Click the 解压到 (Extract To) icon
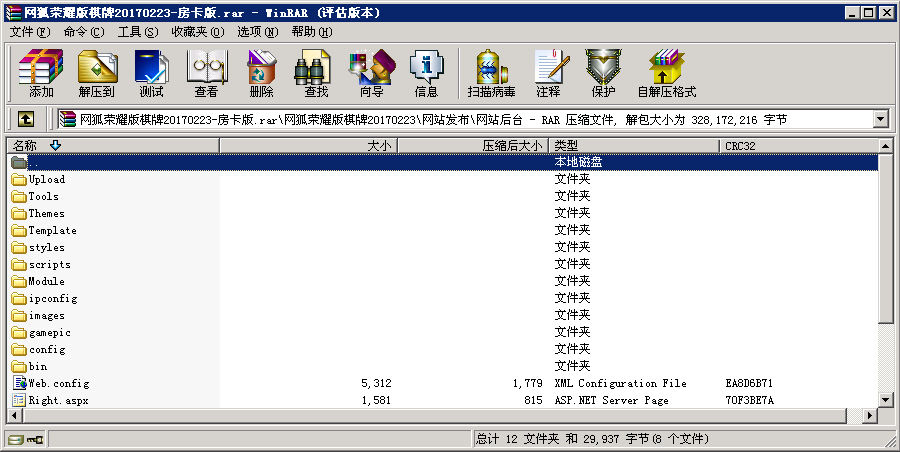The height and width of the screenshot is (452, 900). 97,73
